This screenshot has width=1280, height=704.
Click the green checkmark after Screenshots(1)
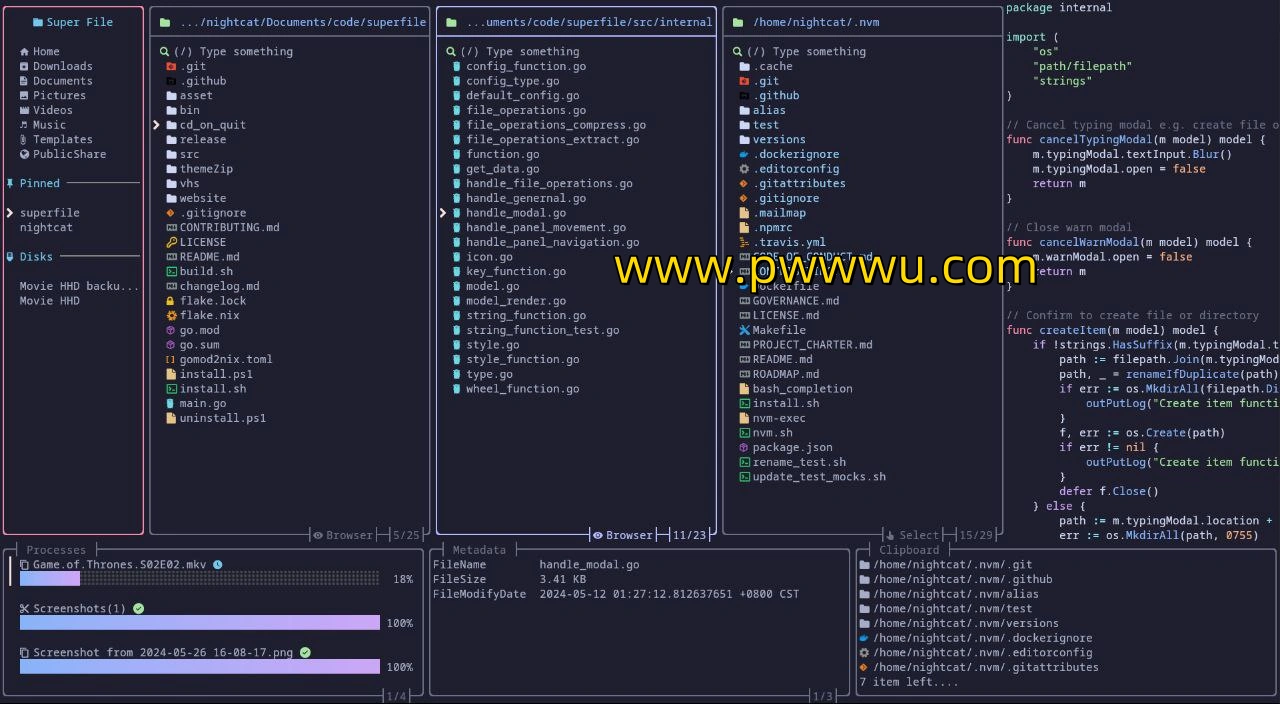pos(138,609)
